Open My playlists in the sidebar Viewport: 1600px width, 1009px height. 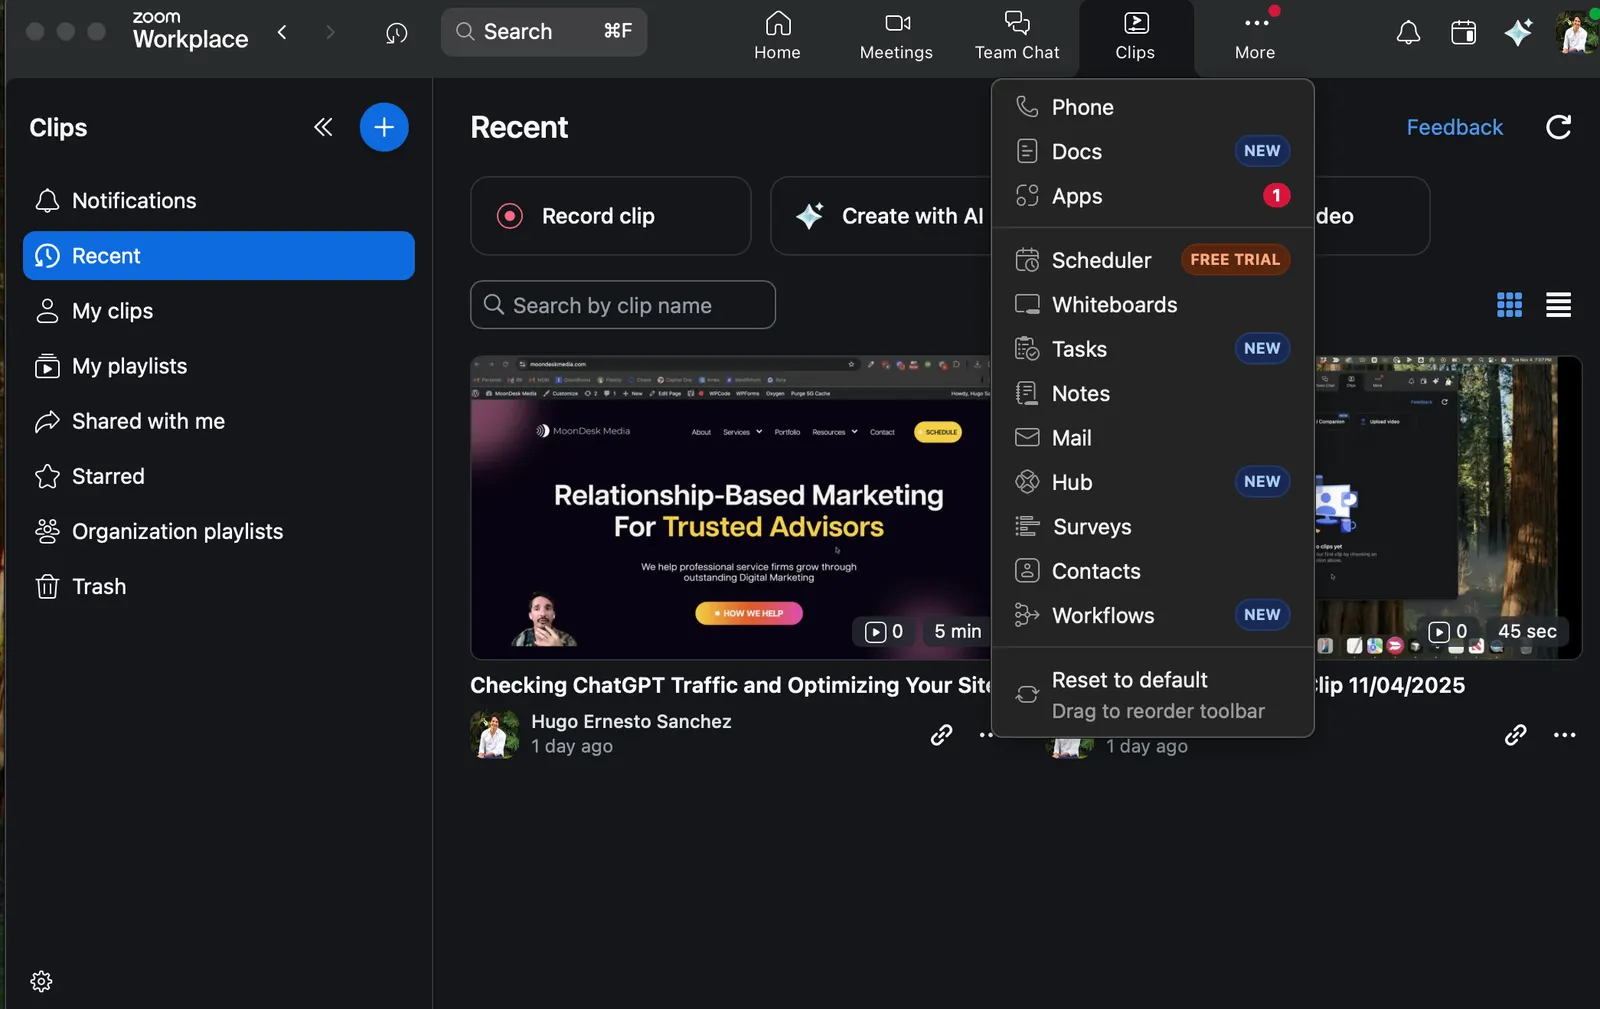point(218,366)
